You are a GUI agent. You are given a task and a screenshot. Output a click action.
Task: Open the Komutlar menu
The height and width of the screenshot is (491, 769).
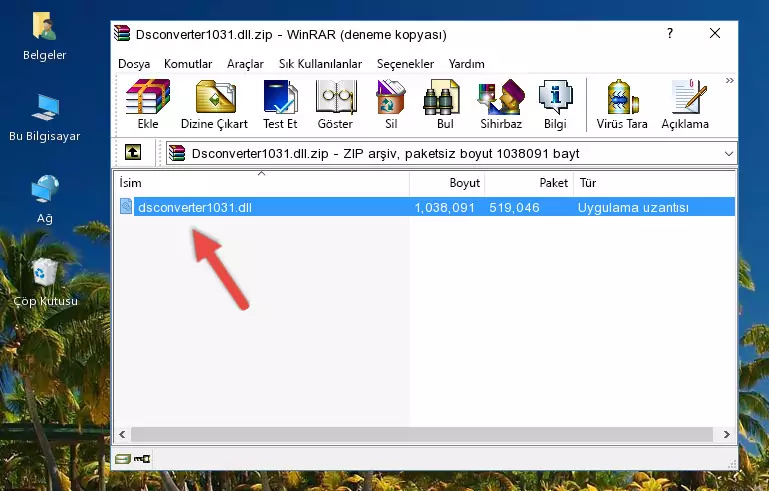[x=188, y=64]
